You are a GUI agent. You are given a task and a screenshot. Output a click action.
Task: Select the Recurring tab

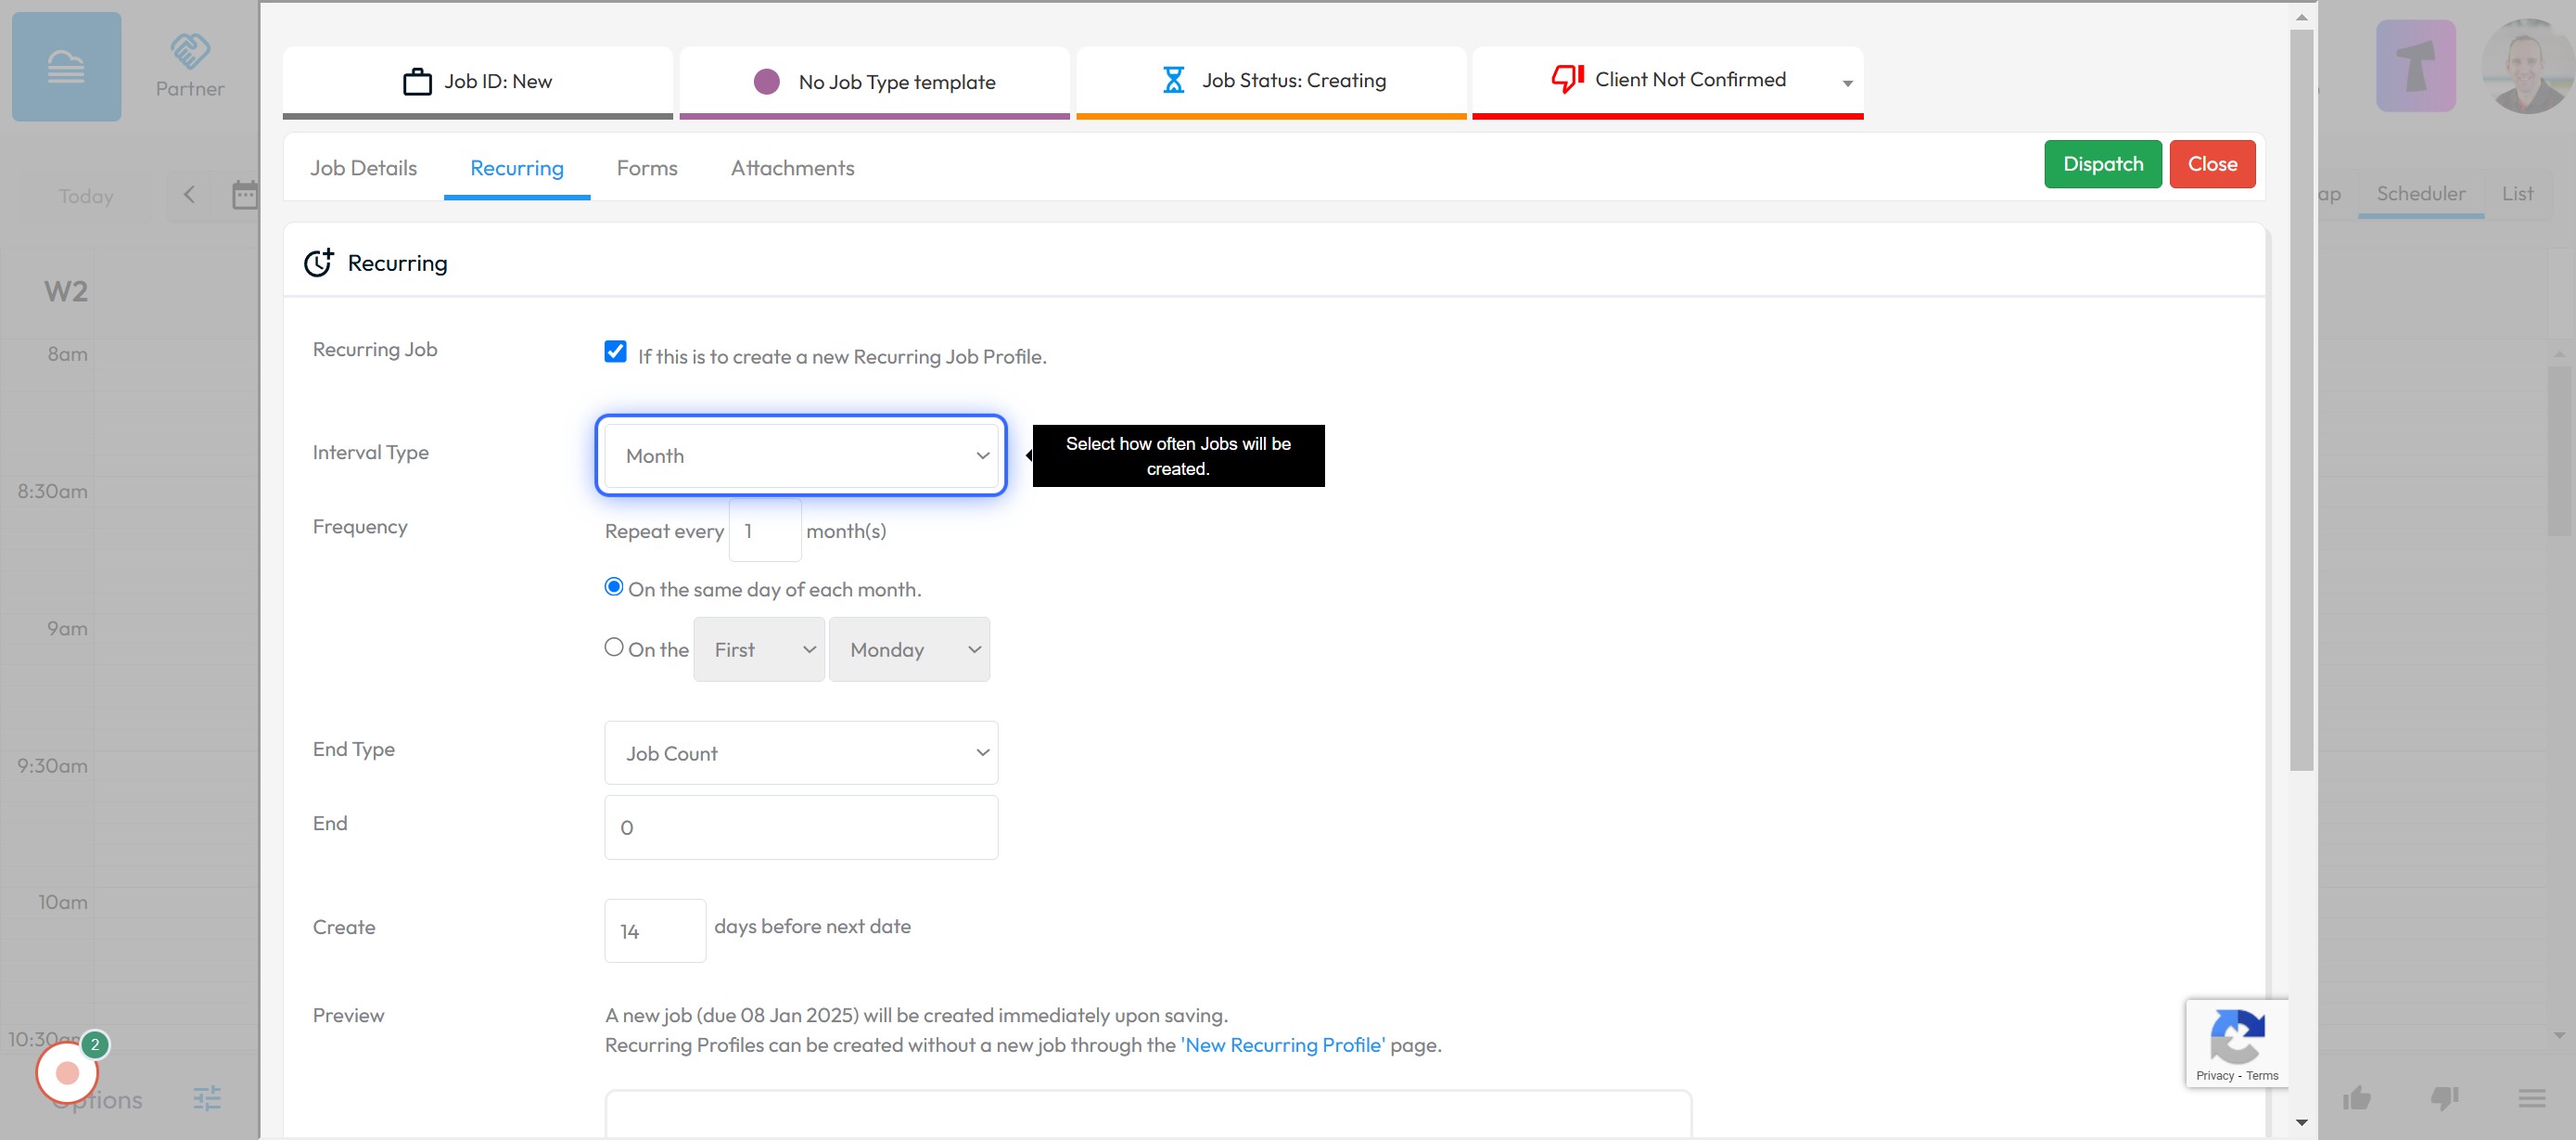[517, 168]
